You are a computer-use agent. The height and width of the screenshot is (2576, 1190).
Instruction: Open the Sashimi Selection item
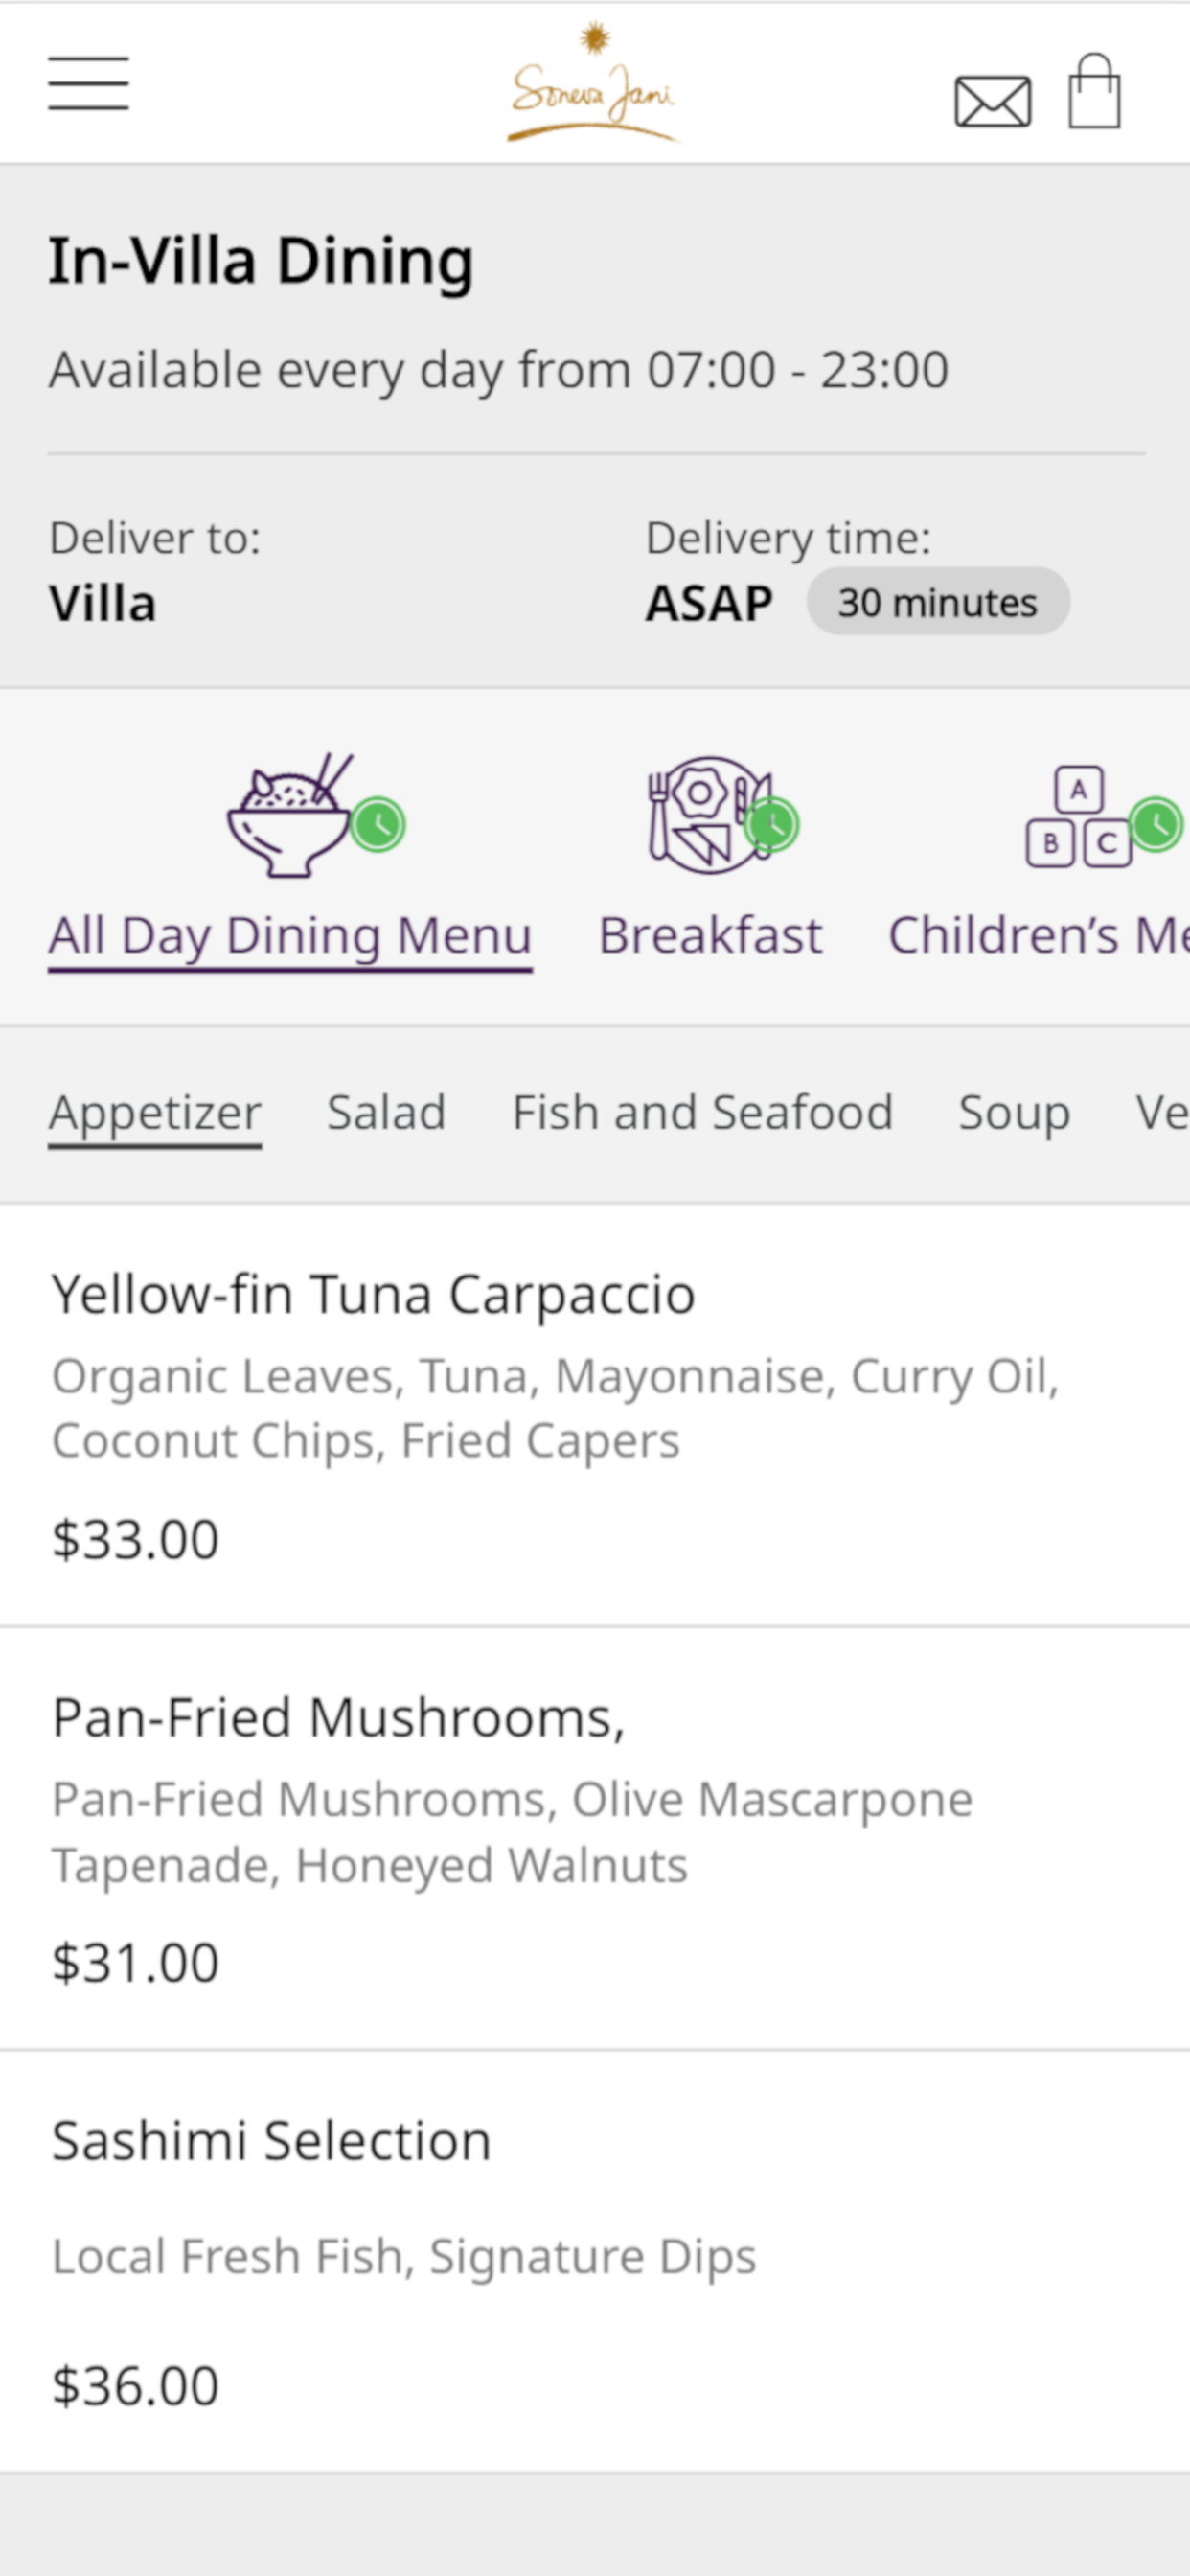point(271,2141)
